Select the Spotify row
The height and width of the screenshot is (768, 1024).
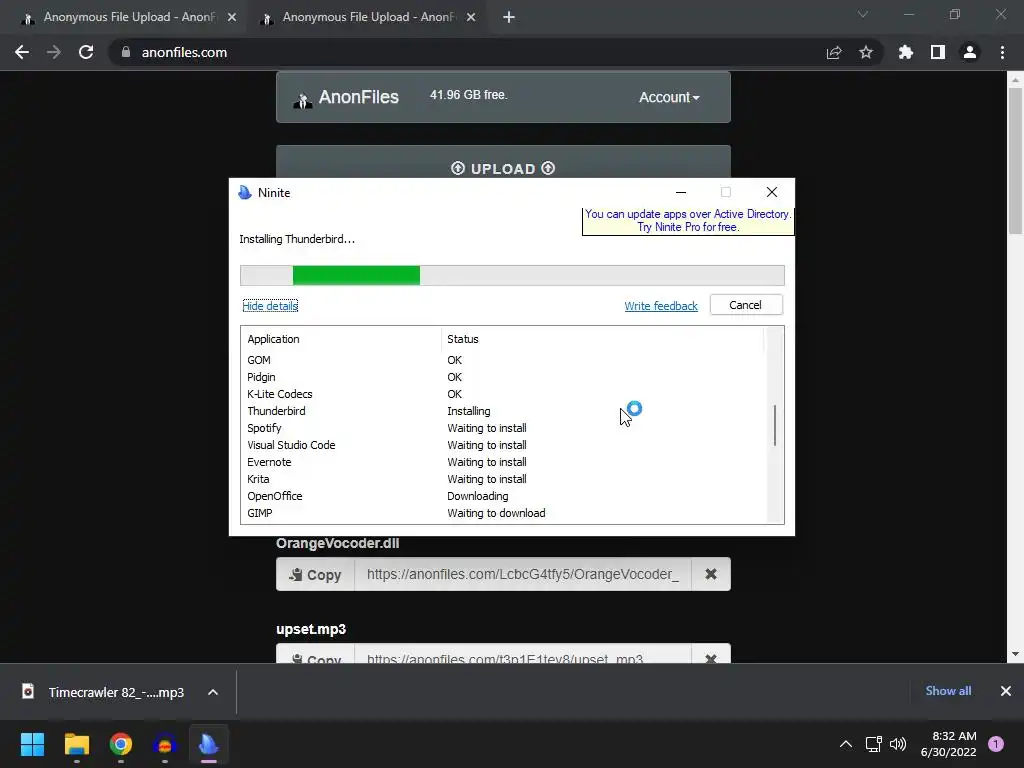pos(503,428)
